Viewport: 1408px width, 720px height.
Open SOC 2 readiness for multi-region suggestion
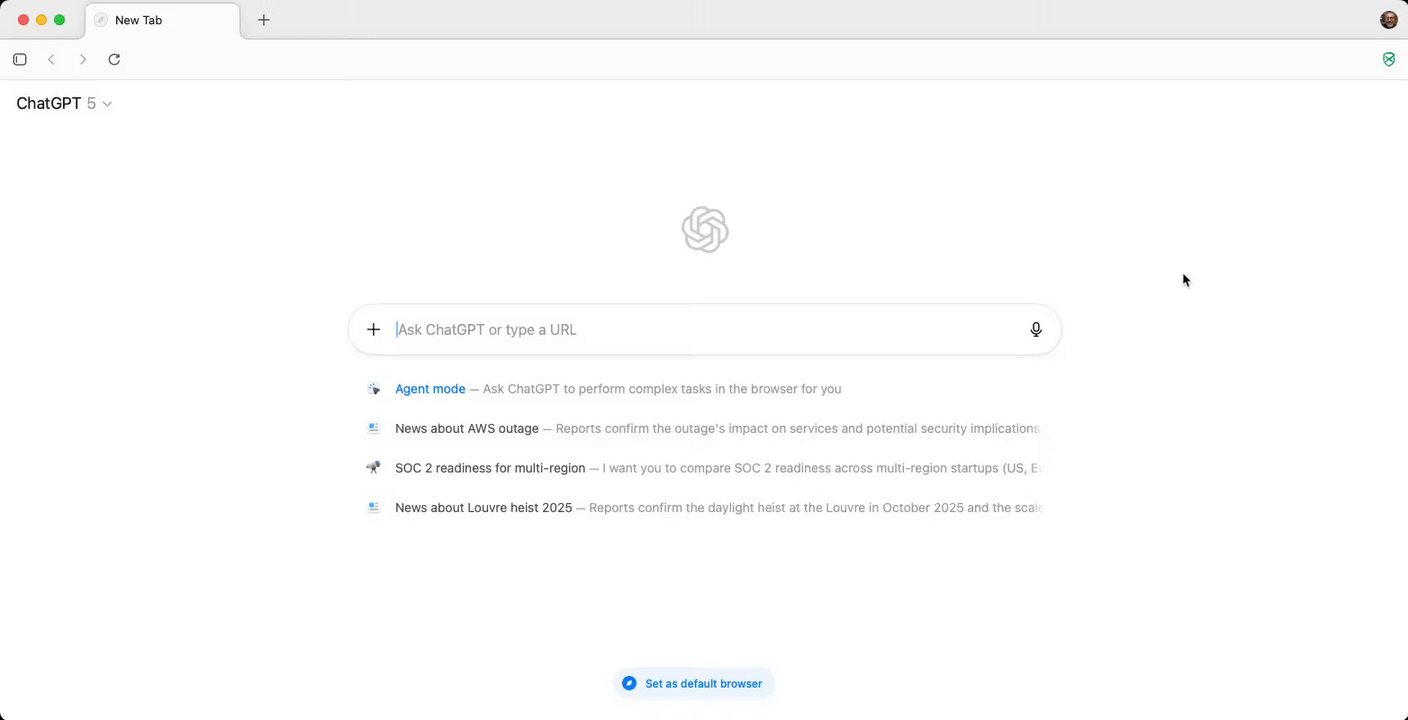coord(490,468)
